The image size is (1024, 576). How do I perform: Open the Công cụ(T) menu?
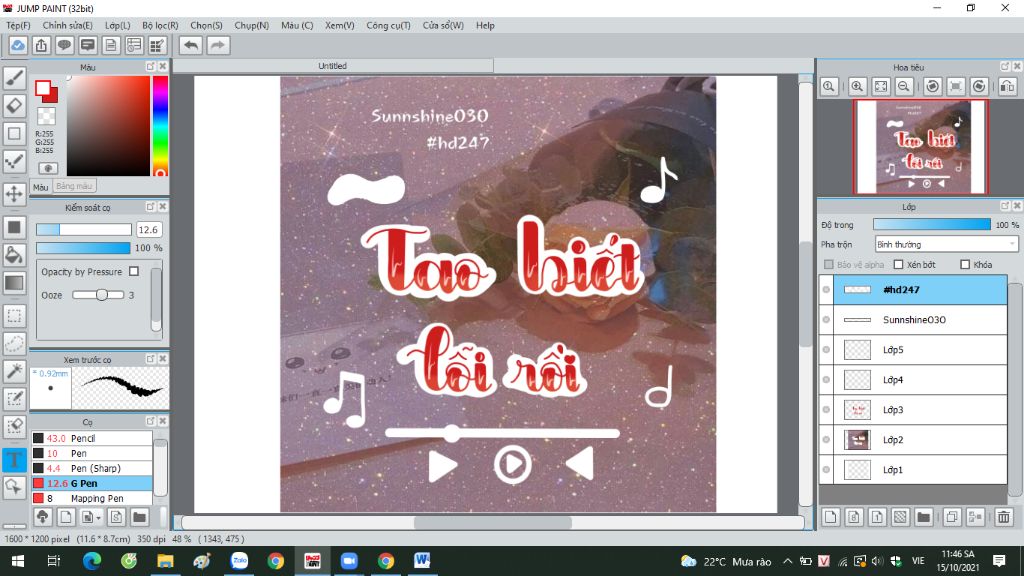(x=388, y=25)
